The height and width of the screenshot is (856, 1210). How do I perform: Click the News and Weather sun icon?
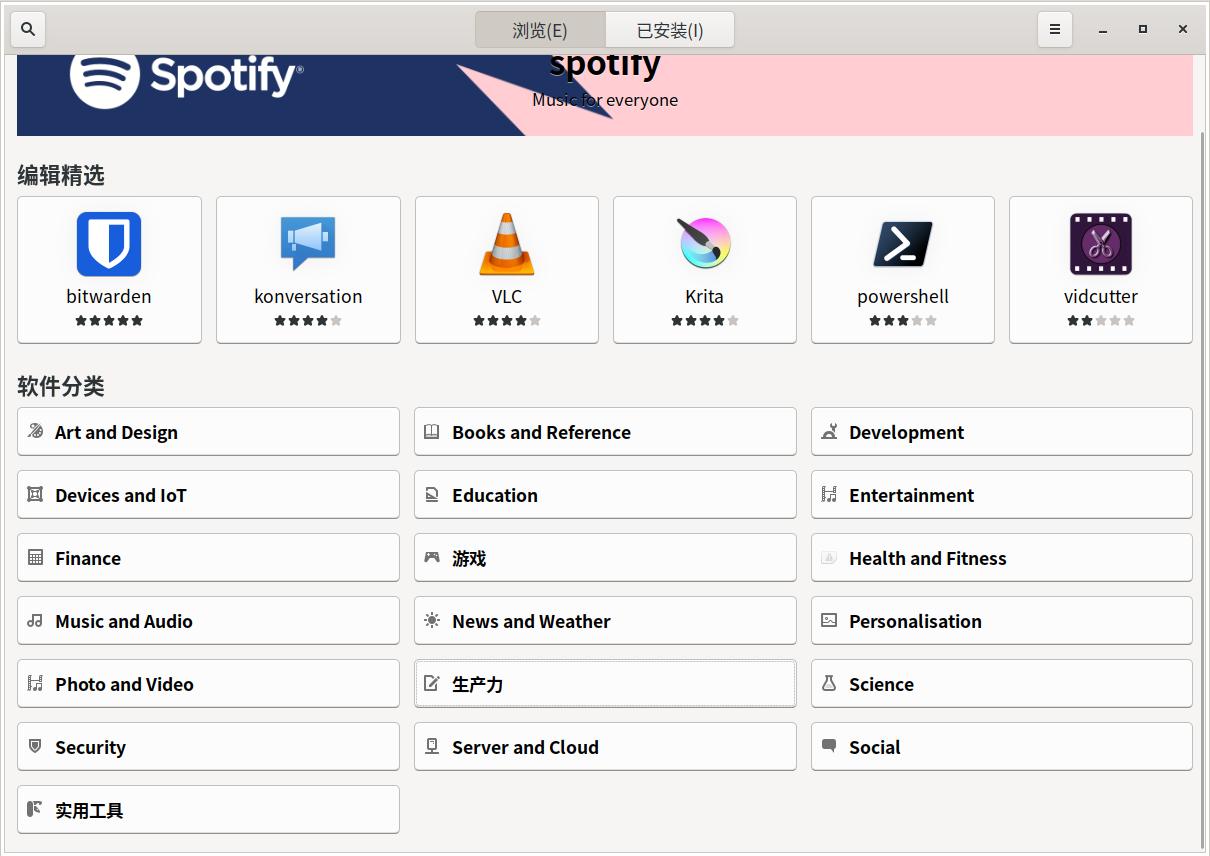point(432,621)
